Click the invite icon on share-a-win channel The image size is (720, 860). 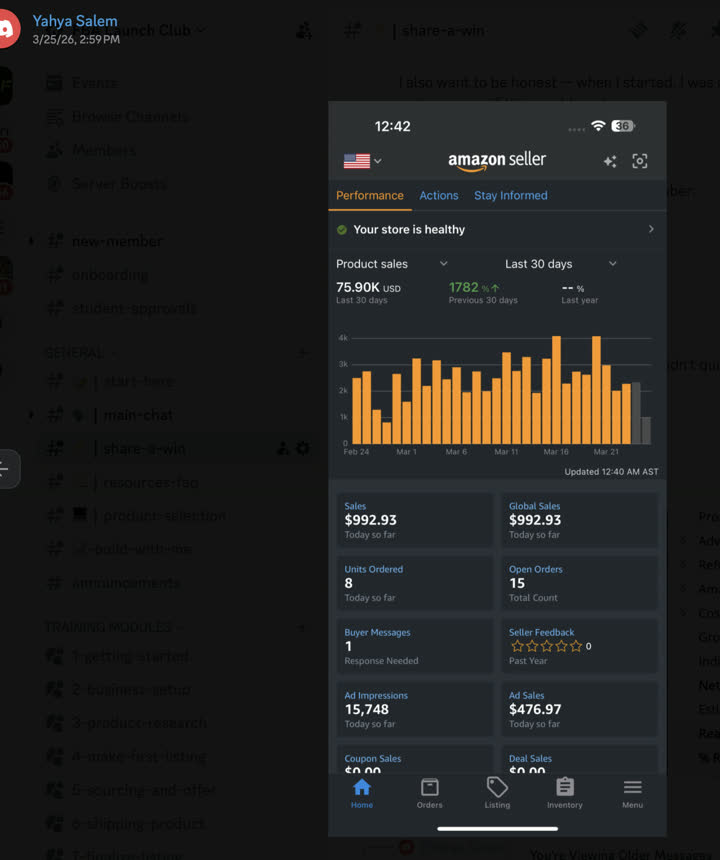point(283,448)
